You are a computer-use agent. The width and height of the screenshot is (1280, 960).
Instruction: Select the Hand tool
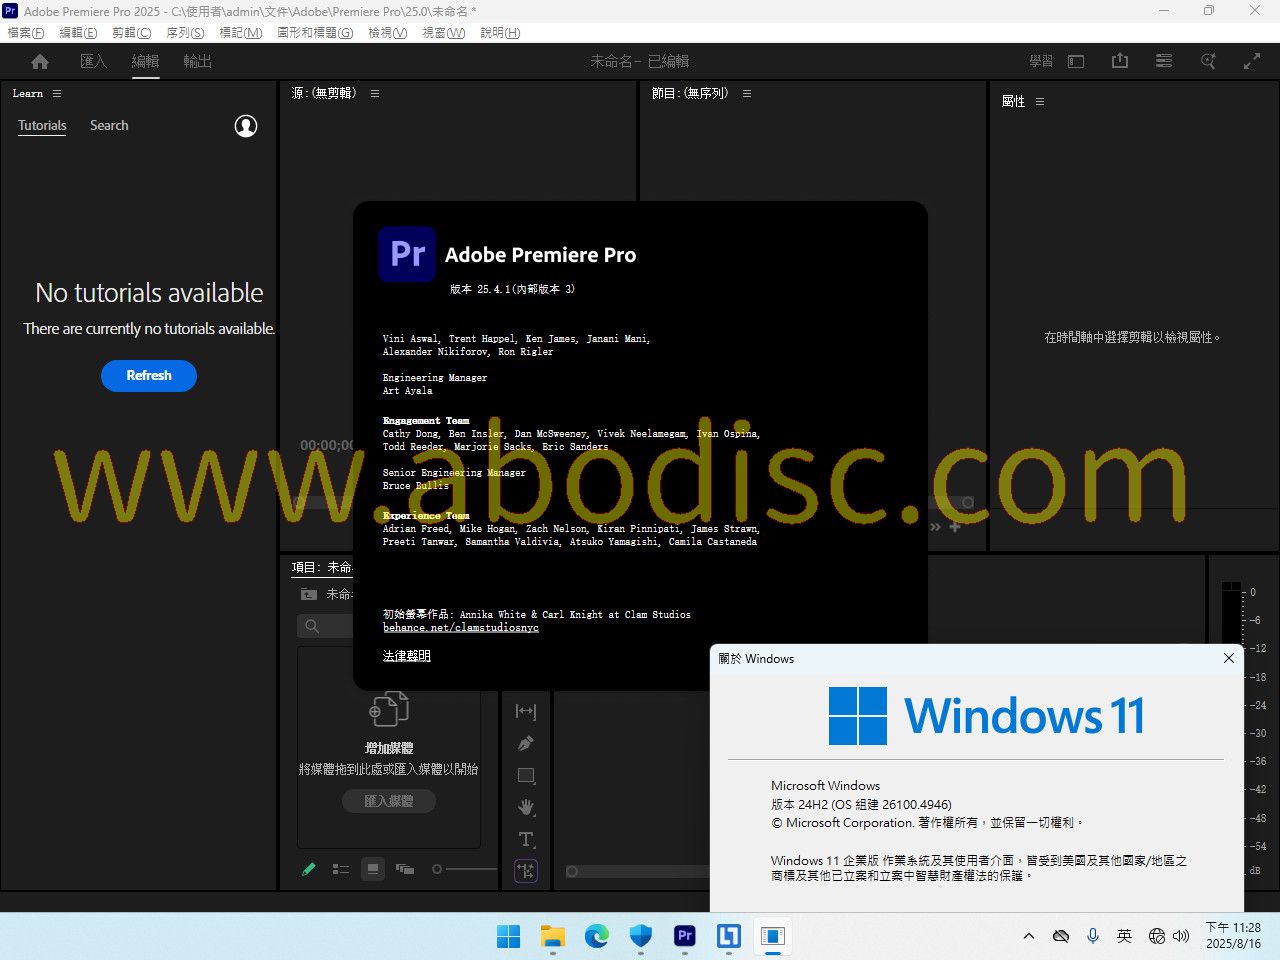526,807
